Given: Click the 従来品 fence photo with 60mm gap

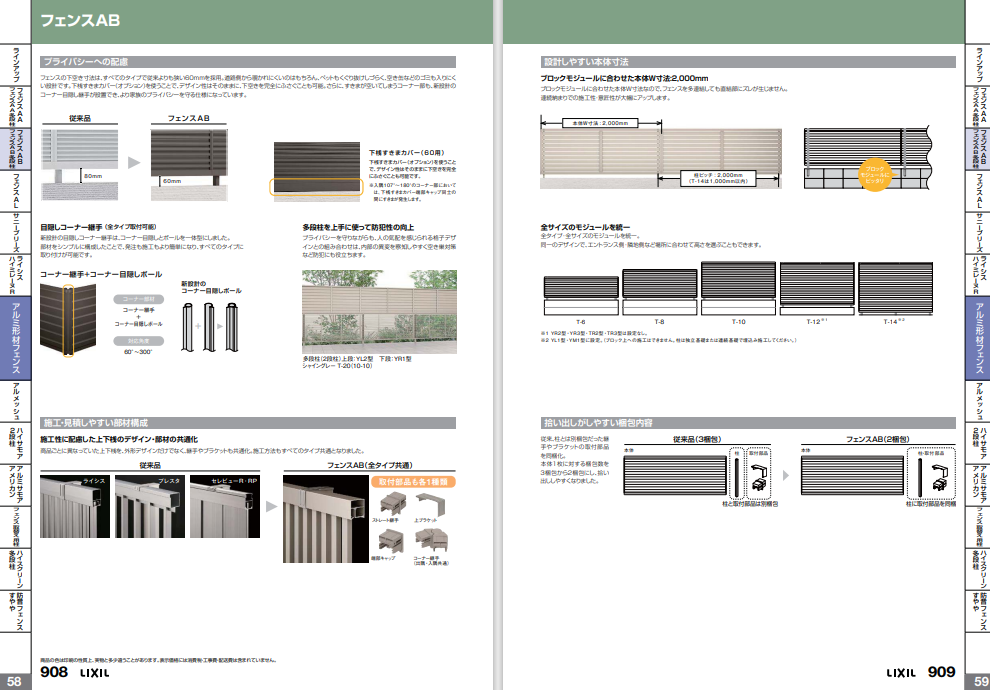Looking at the screenshot, I should [x=80, y=164].
